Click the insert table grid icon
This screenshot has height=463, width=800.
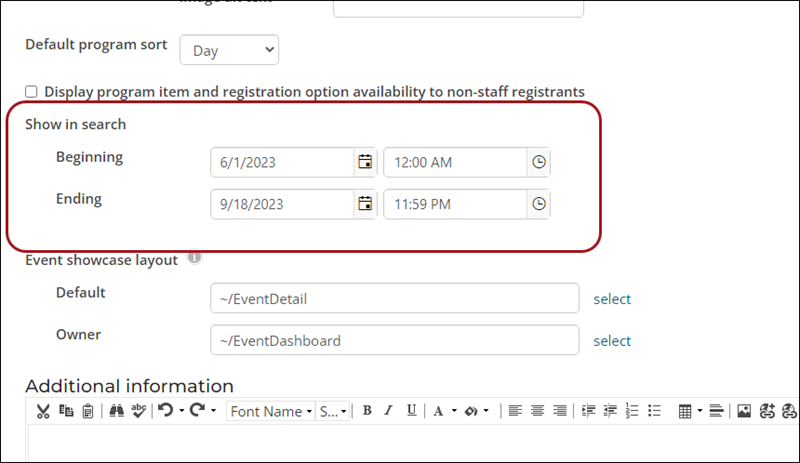point(685,411)
